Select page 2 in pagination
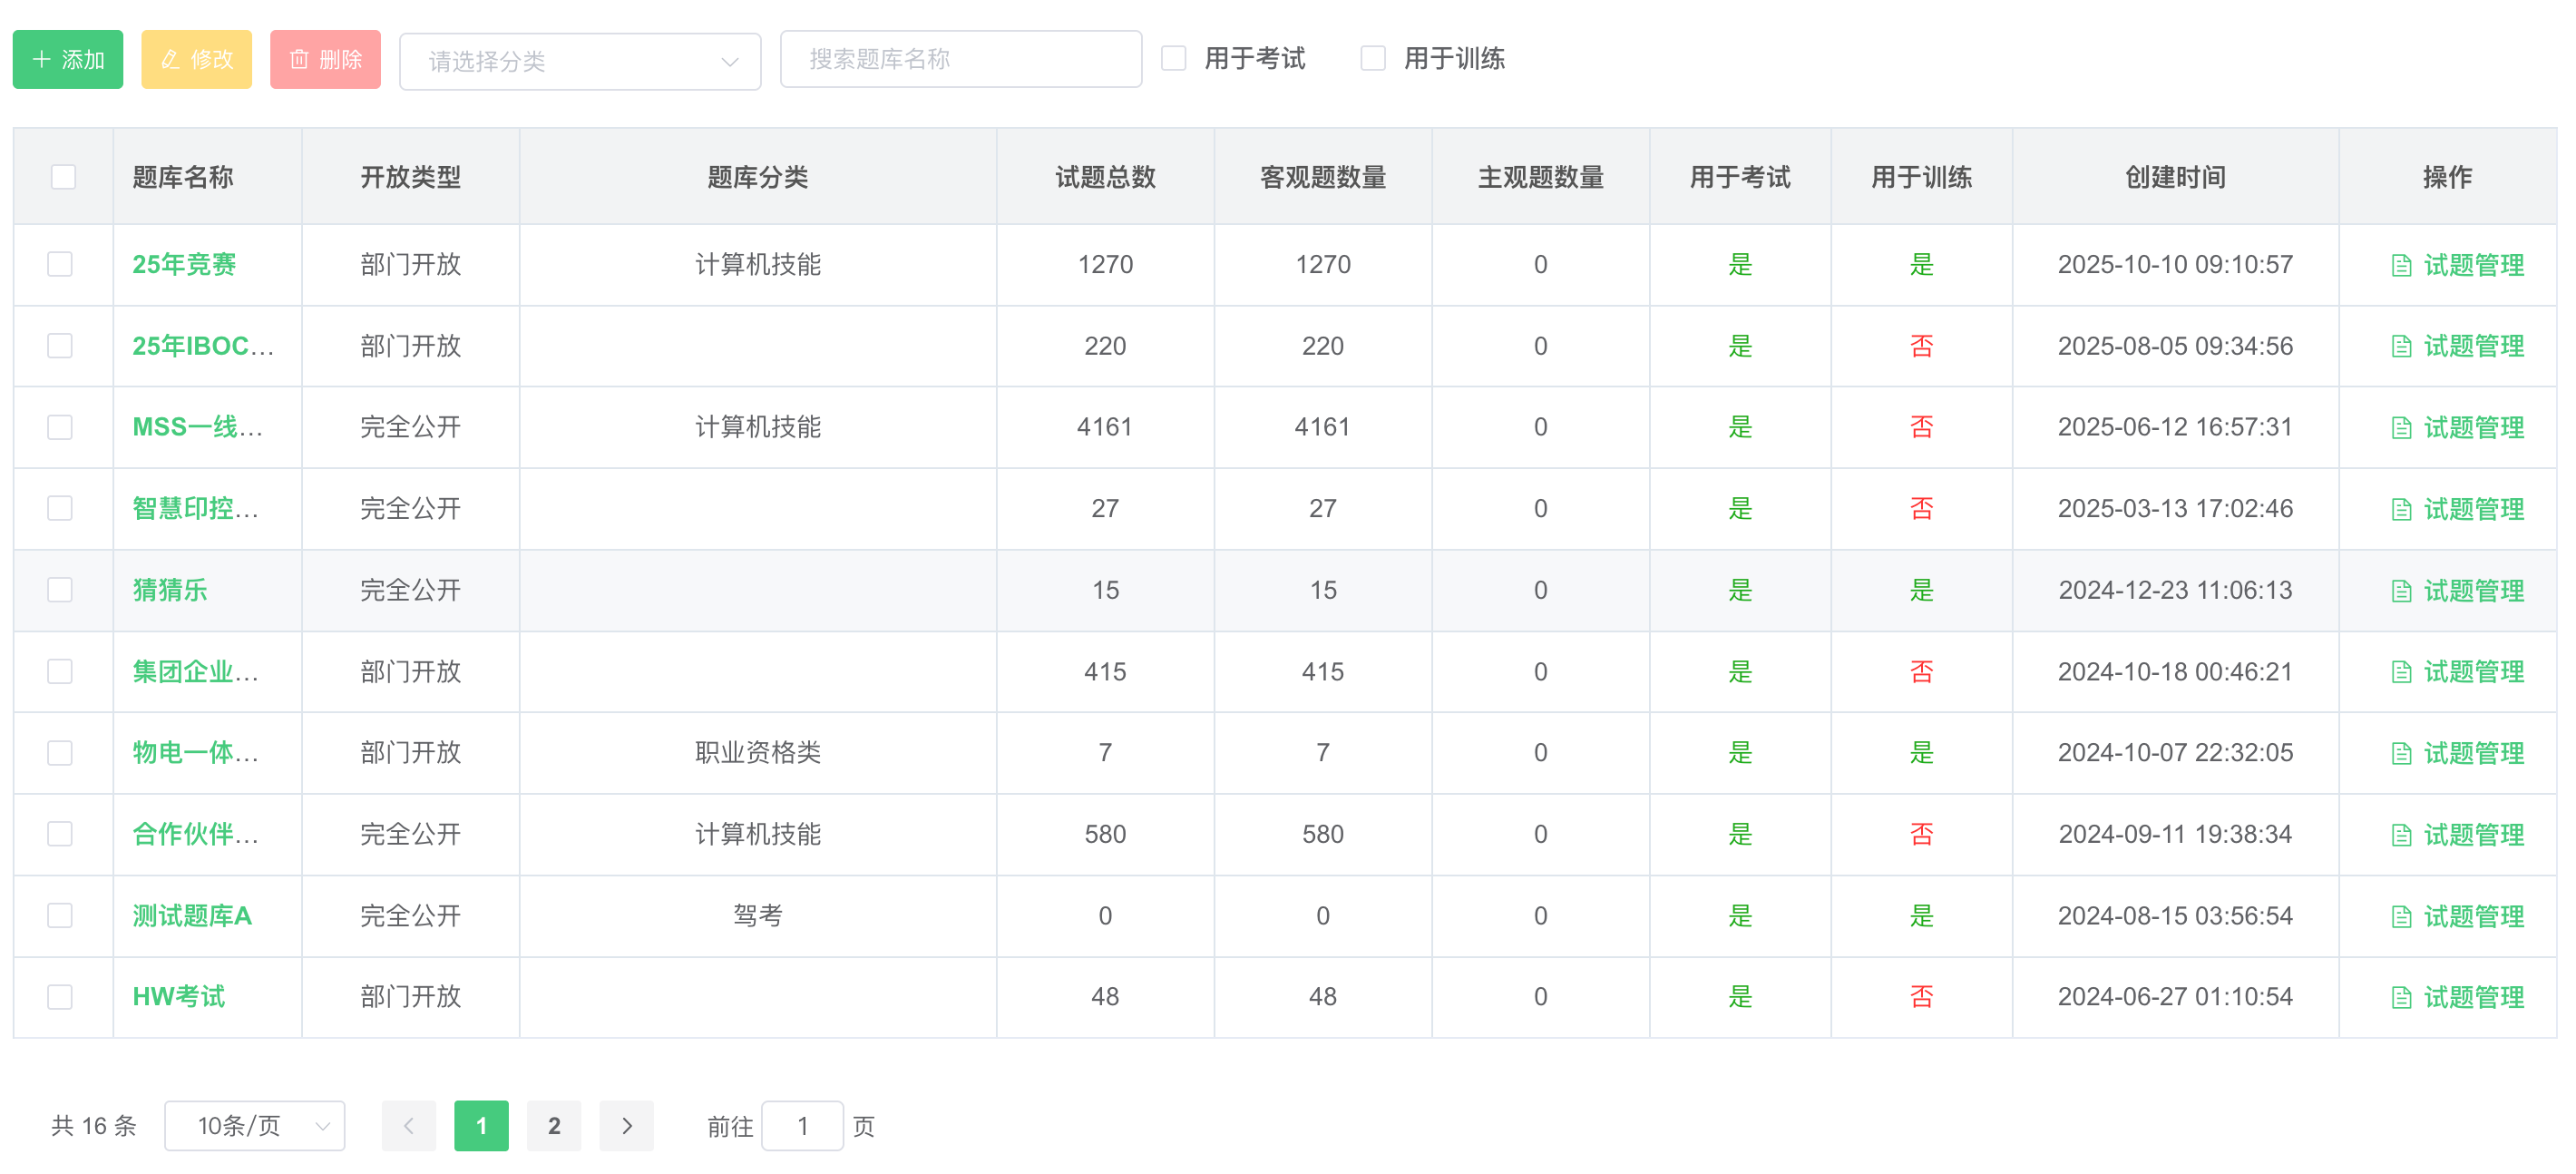Viewport: 2576px width, 1174px height. click(x=554, y=1126)
